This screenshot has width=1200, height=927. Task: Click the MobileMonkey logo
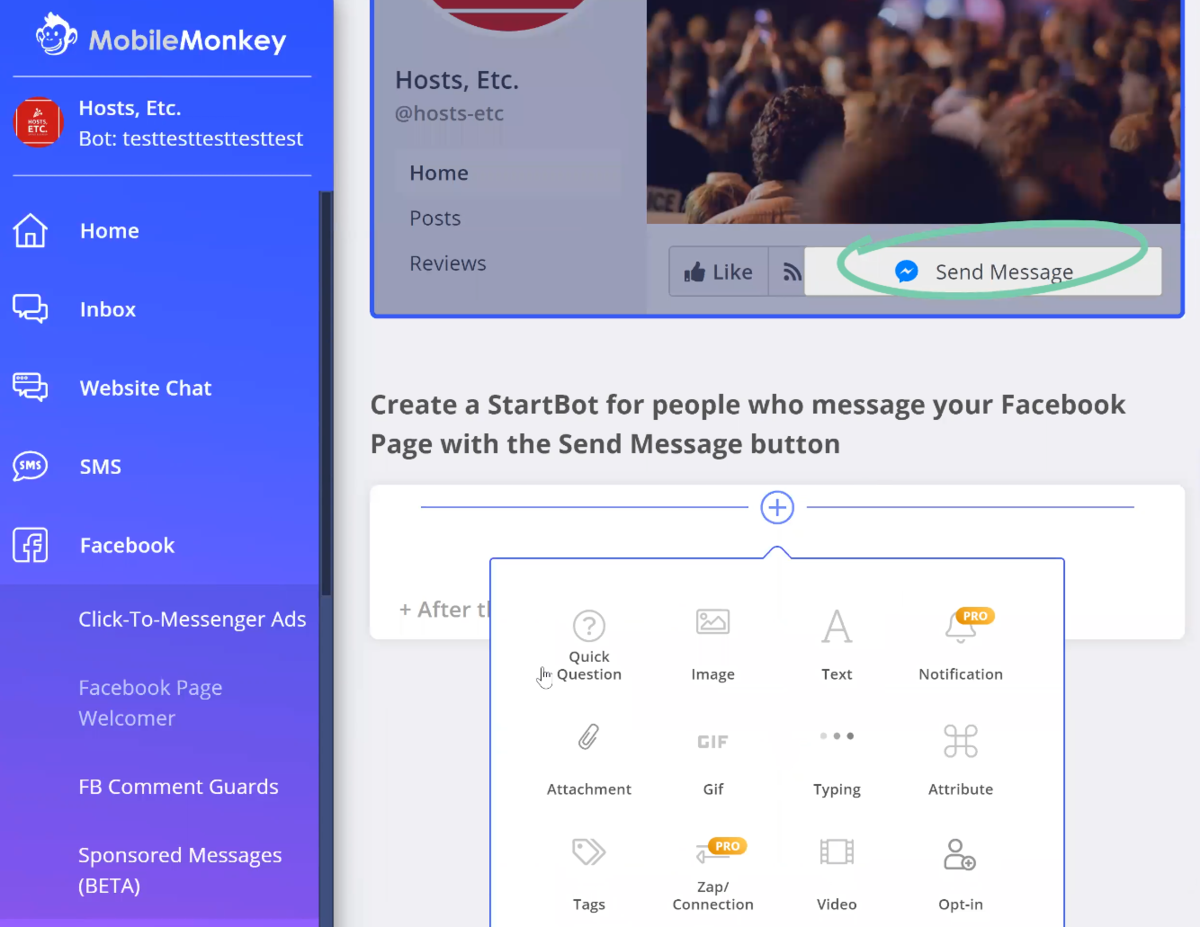pos(161,37)
